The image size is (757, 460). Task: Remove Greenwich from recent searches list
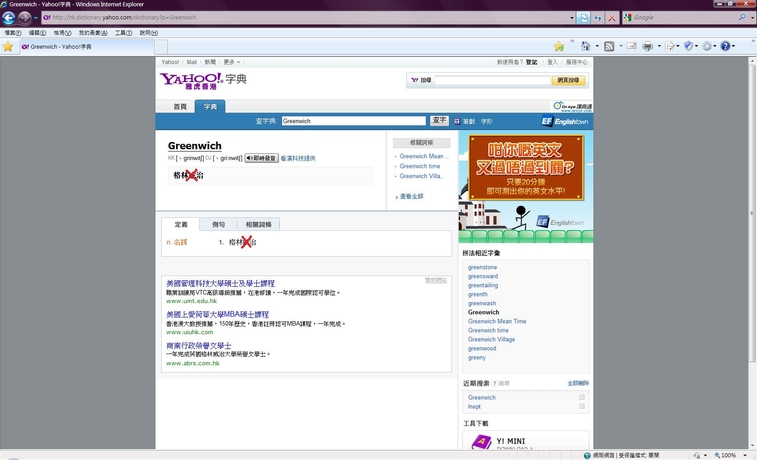[582, 397]
